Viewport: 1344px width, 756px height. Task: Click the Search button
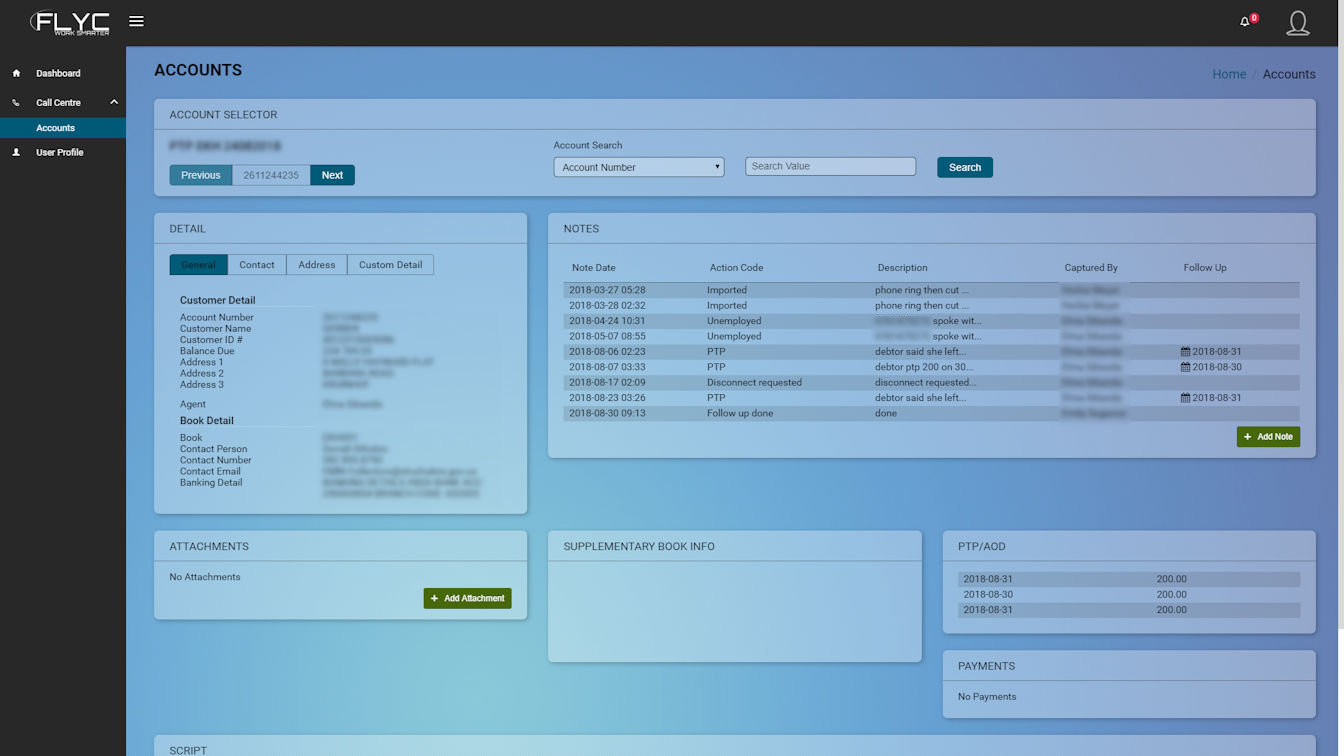(x=965, y=167)
